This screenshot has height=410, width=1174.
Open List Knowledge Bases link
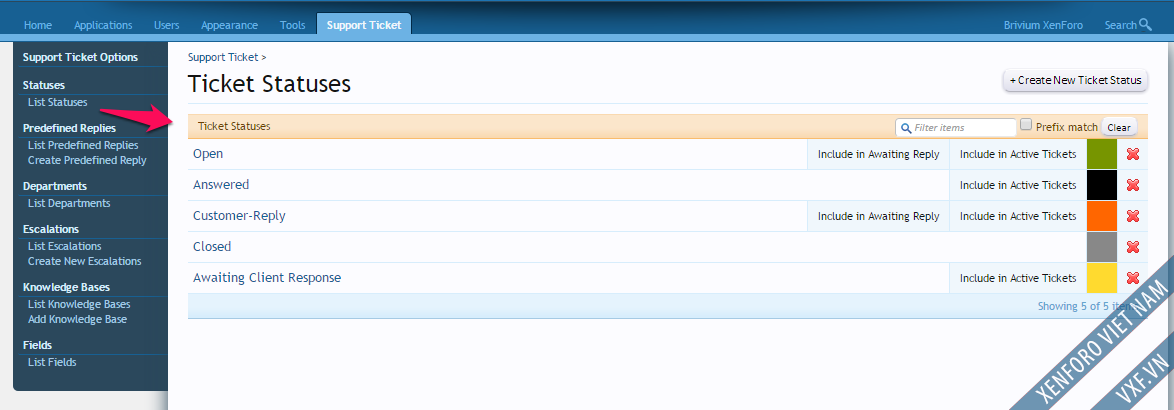(x=79, y=304)
